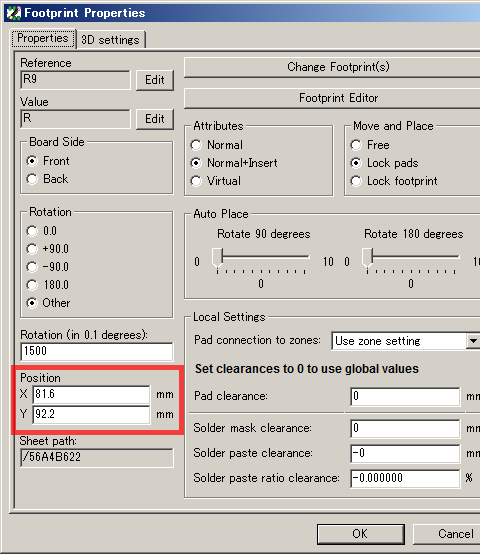Click Solder paste ratio clearance field
The image size is (480, 554).
tap(405, 478)
